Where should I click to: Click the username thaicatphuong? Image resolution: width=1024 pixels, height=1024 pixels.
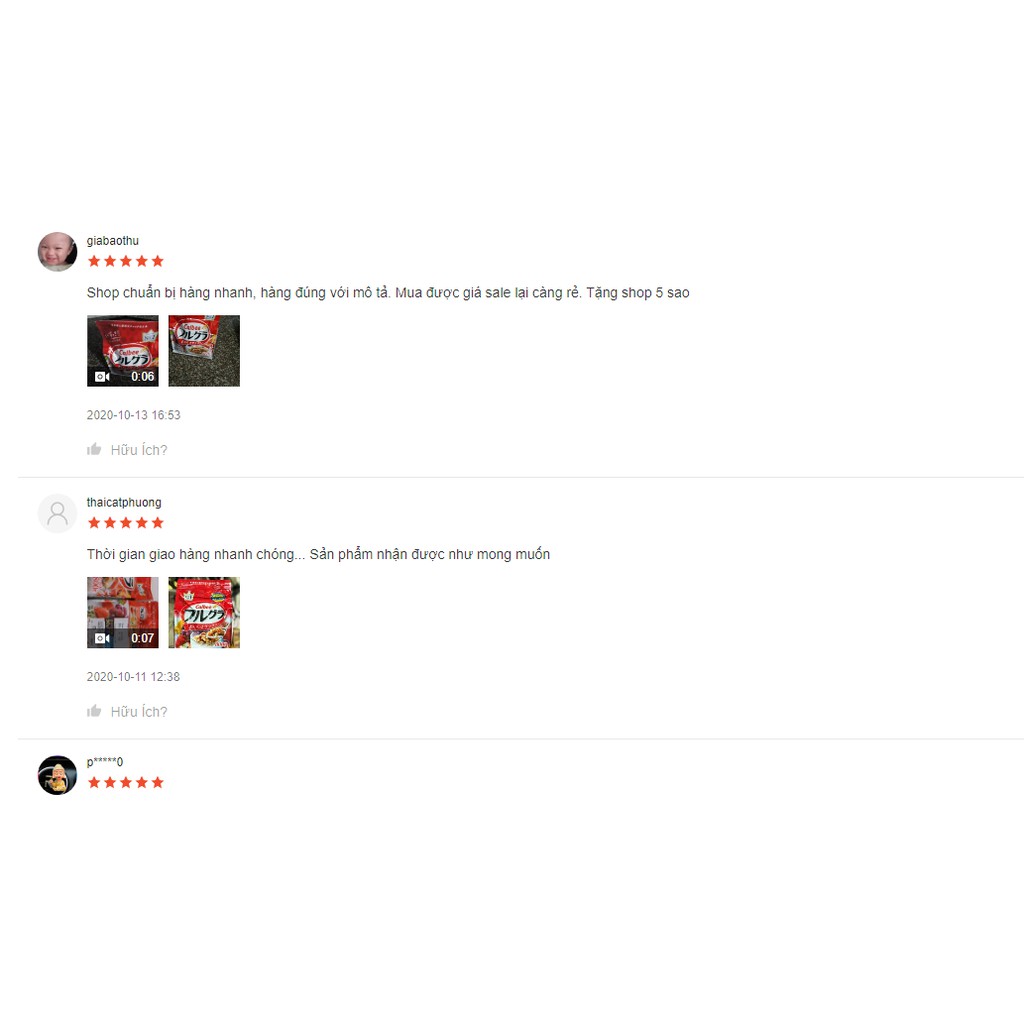[124, 502]
